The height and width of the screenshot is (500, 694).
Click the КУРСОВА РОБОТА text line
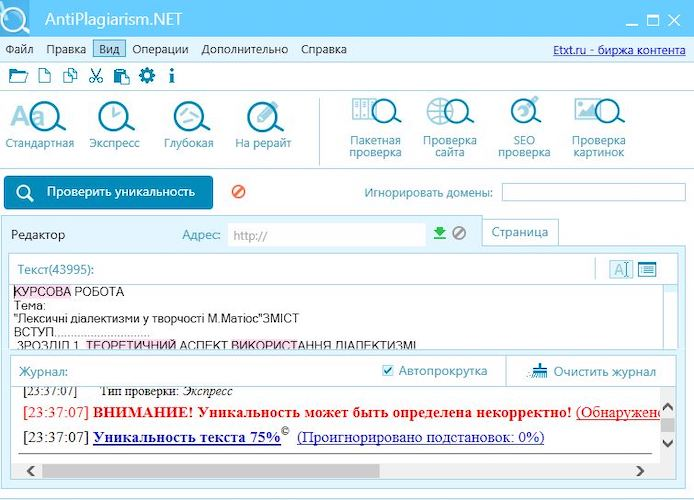click(69, 292)
